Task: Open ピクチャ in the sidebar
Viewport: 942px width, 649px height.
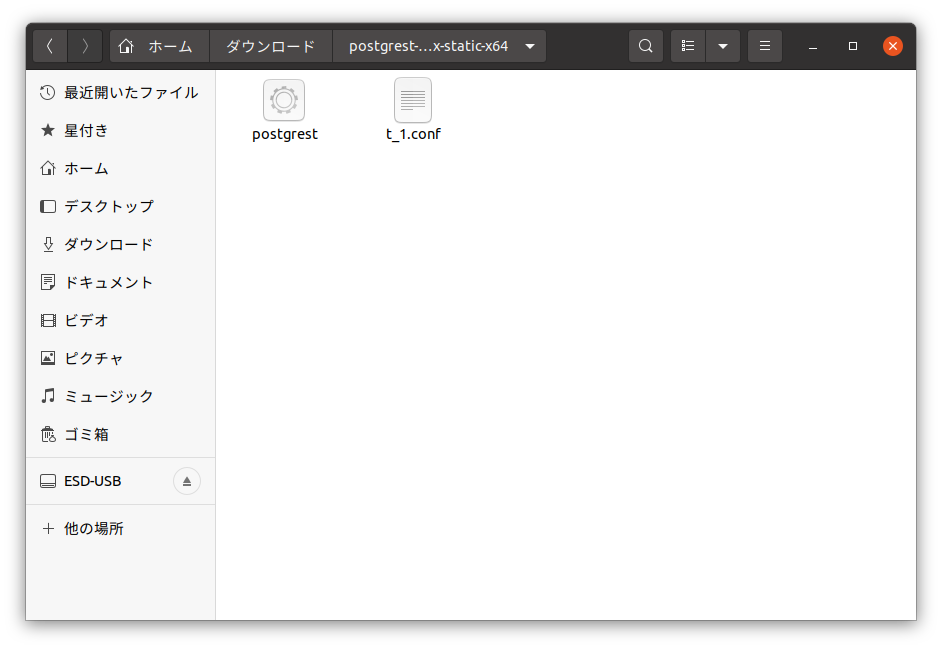Action: point(120,358)
